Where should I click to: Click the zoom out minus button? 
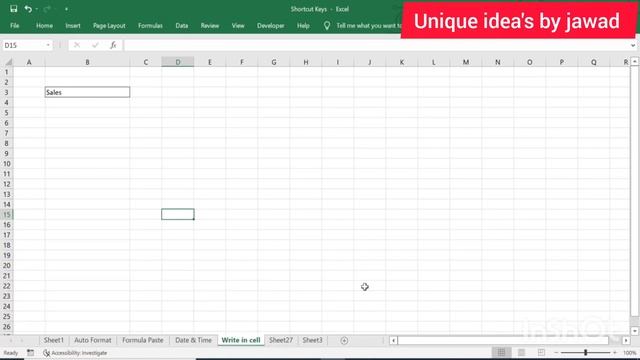[x=556, y=353]
